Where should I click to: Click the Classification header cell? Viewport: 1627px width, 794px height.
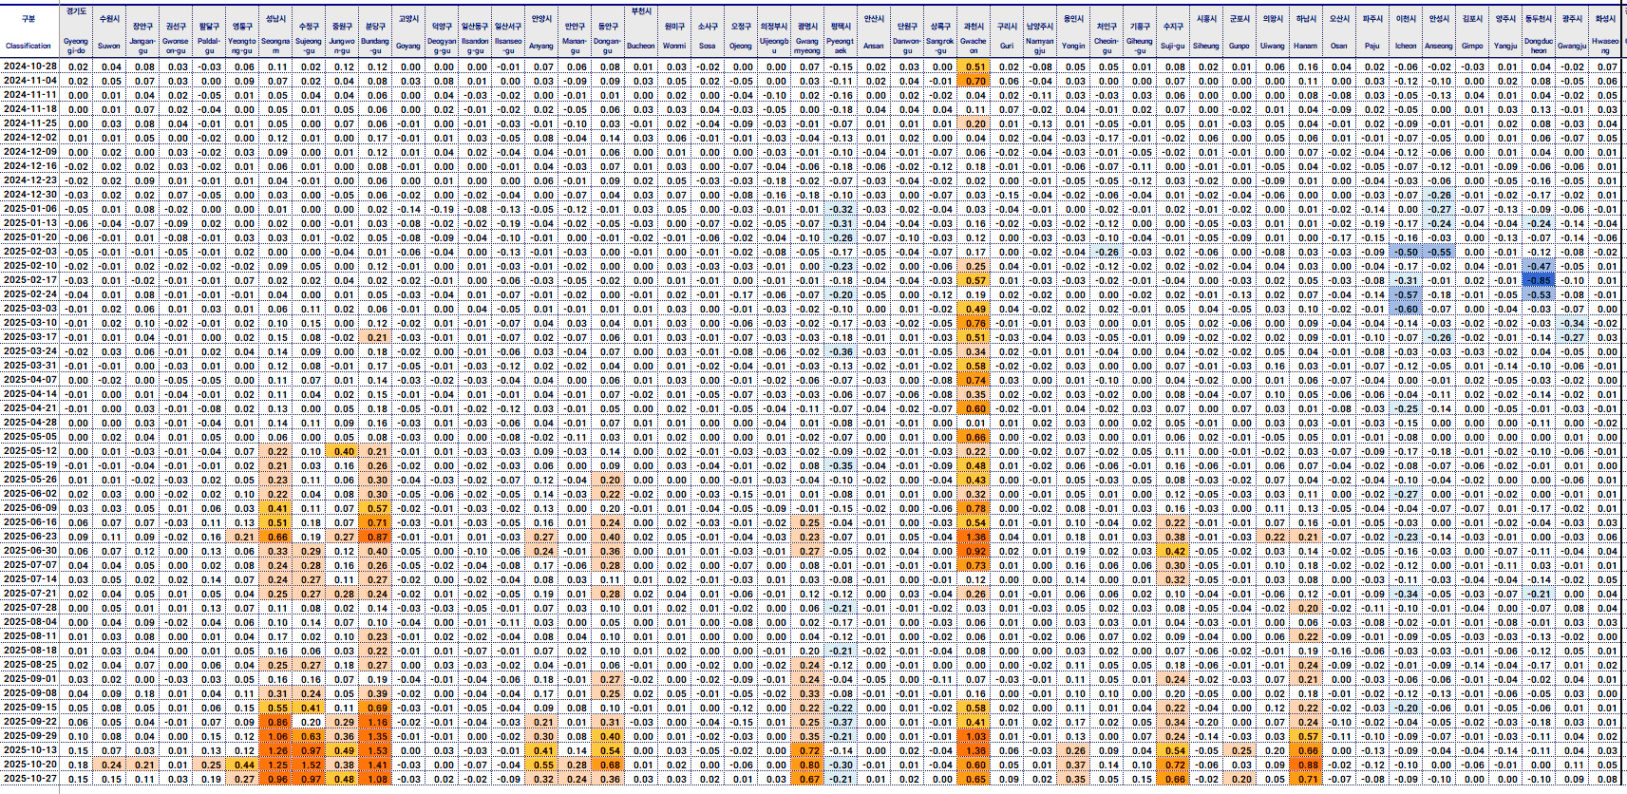point(28,45)
